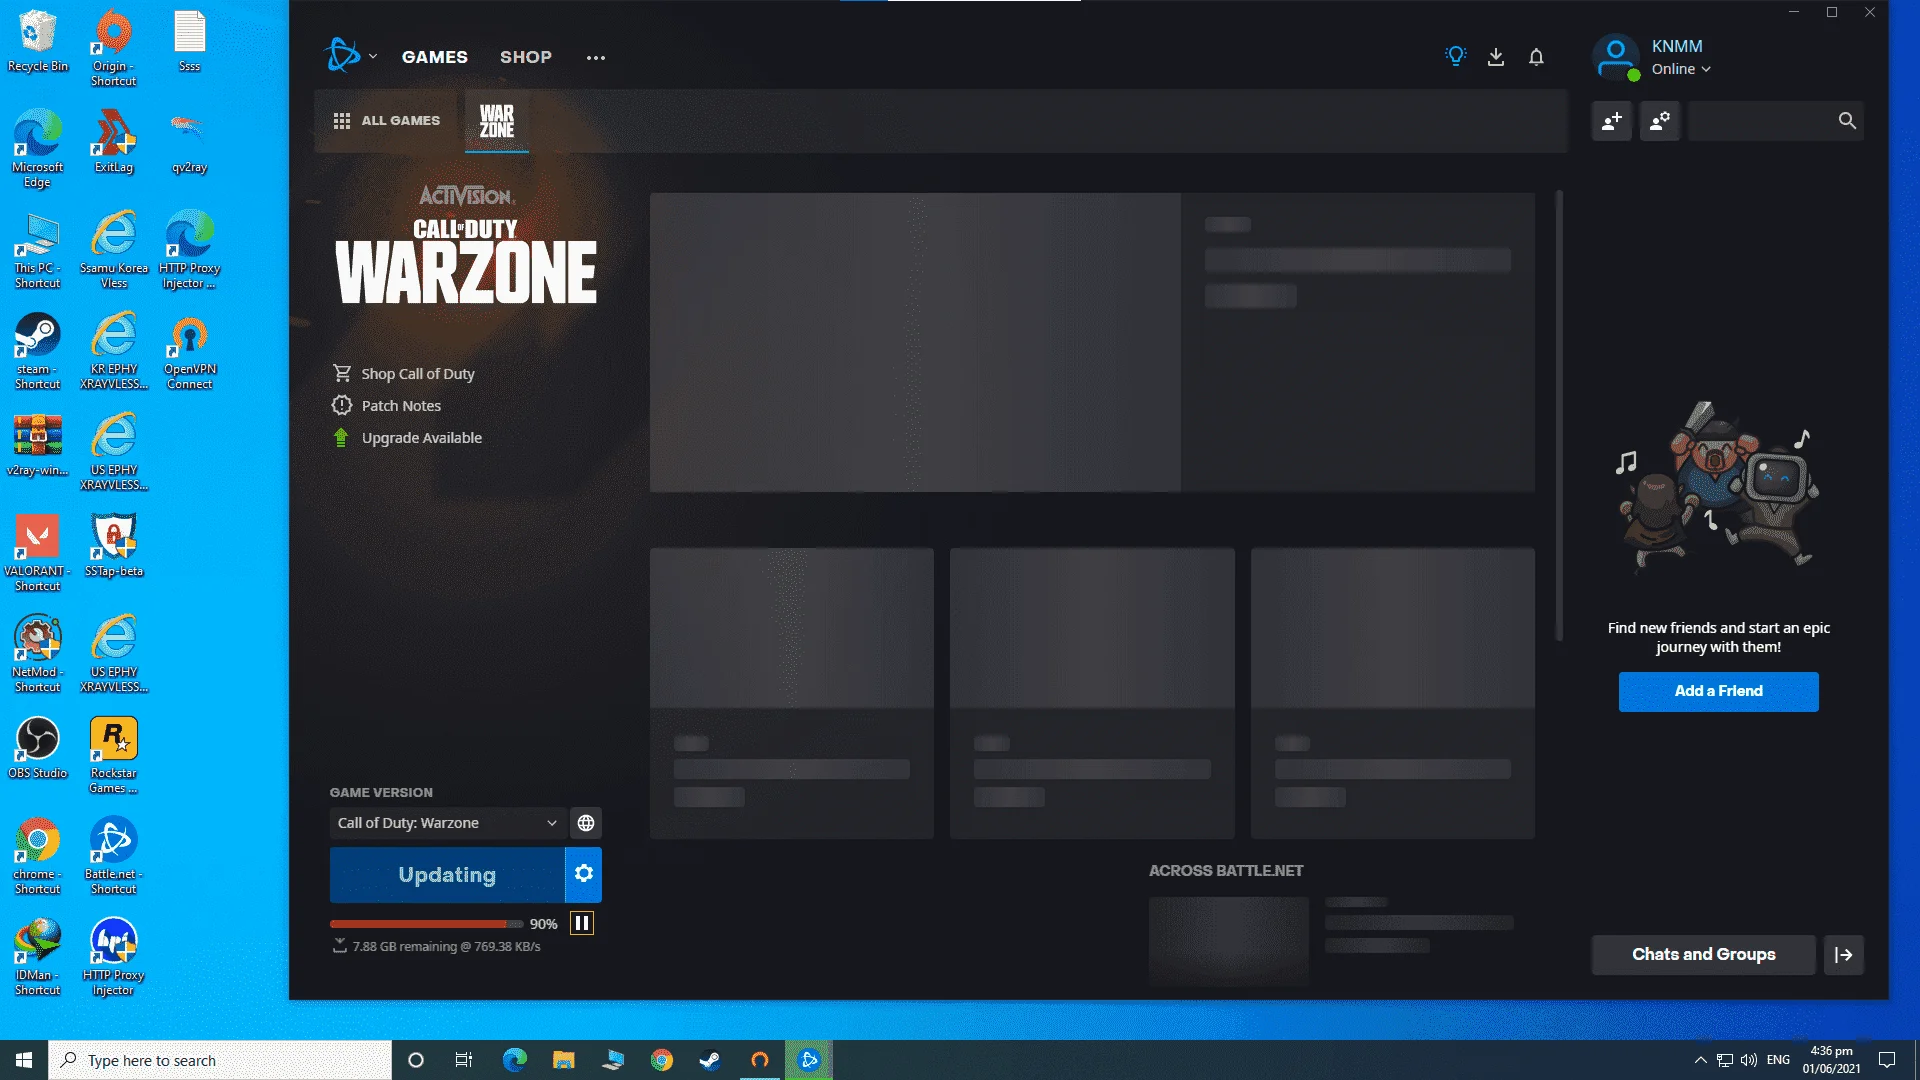
Task: Pause the Warzone update download
Action: coord(582,923)
